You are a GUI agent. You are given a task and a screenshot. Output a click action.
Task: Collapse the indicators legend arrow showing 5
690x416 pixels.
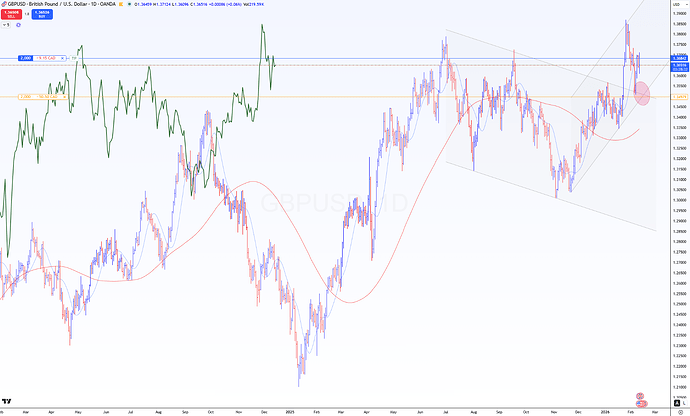click(x=6, y=25)
